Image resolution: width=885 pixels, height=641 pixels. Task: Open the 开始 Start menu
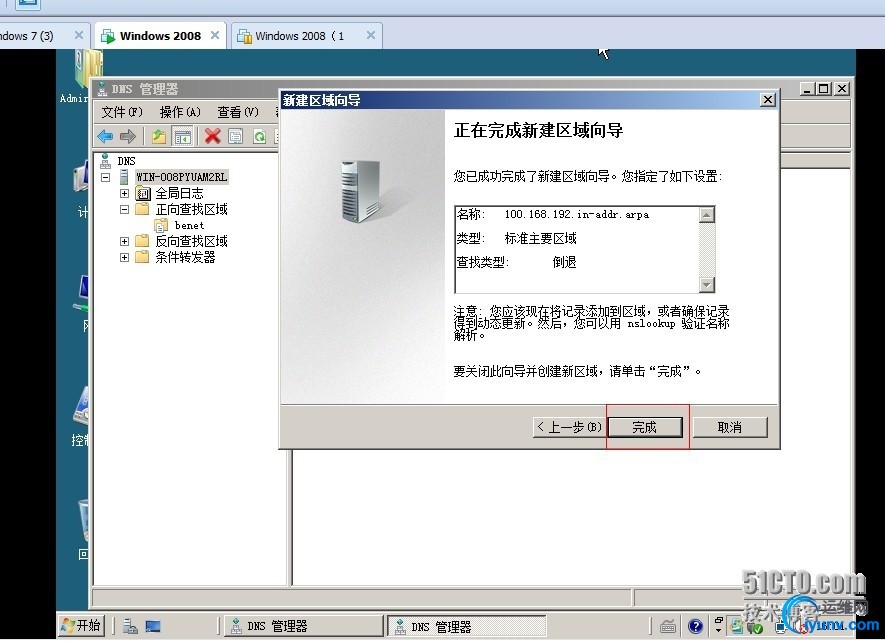click(x=81, y=625)
